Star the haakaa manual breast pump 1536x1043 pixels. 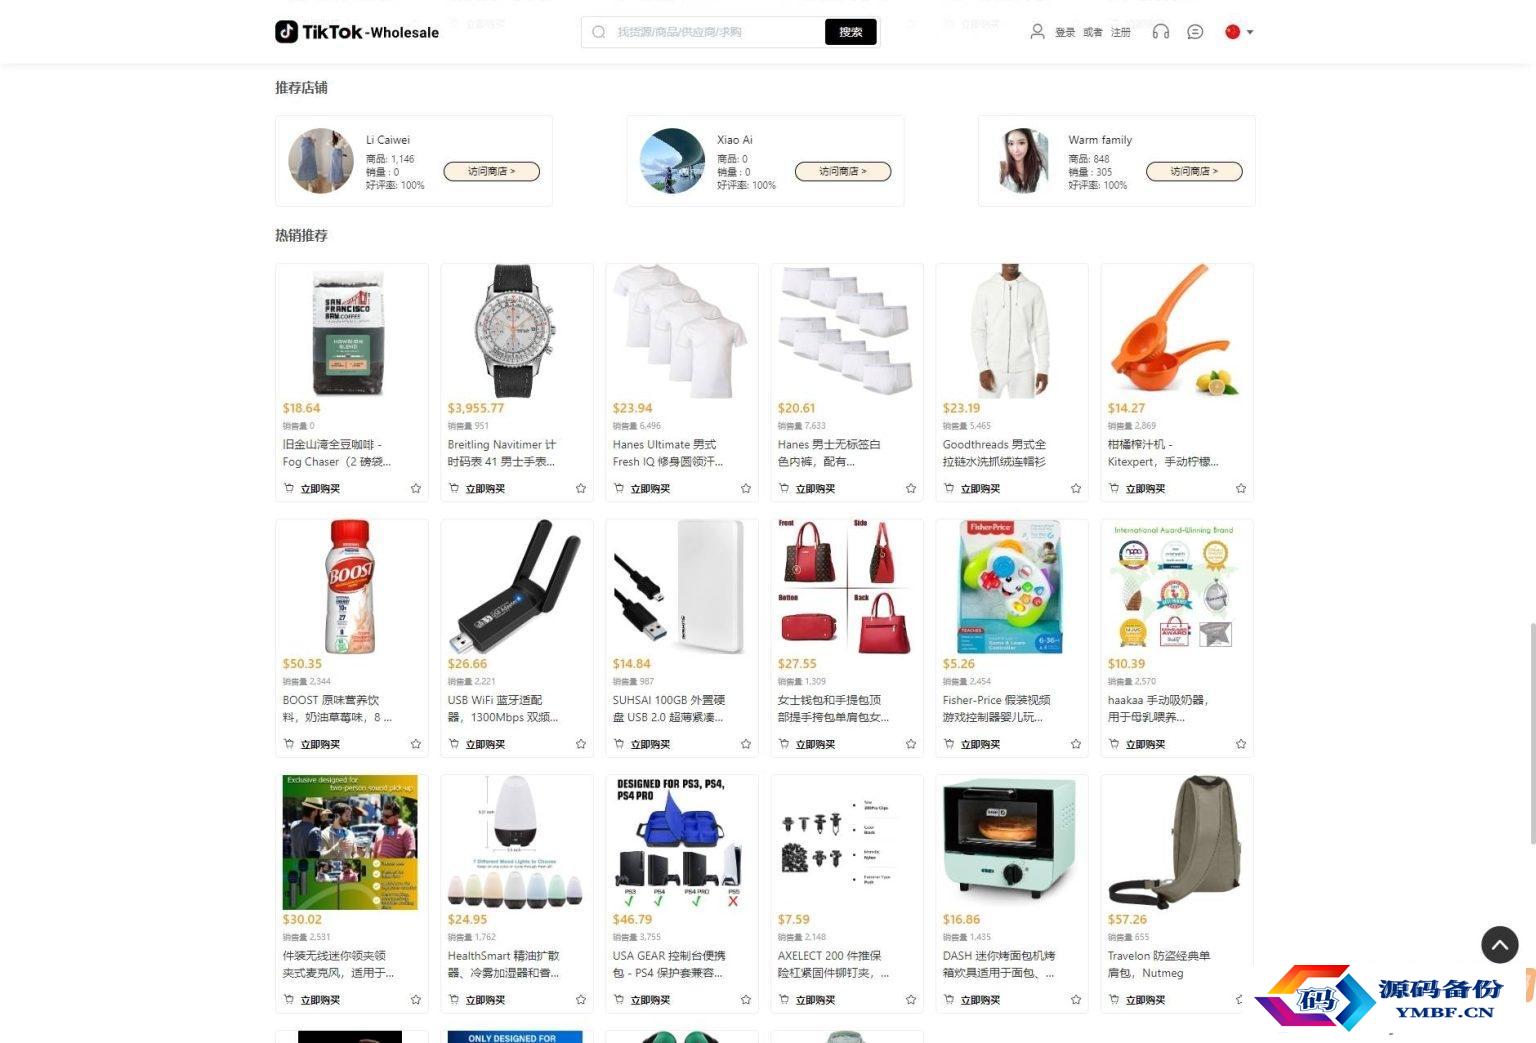1241,744
